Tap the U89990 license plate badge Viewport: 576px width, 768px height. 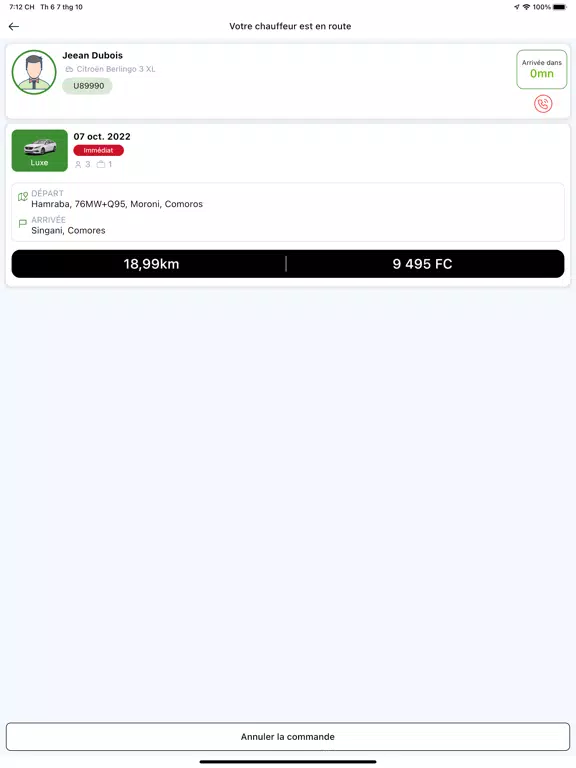87,86
